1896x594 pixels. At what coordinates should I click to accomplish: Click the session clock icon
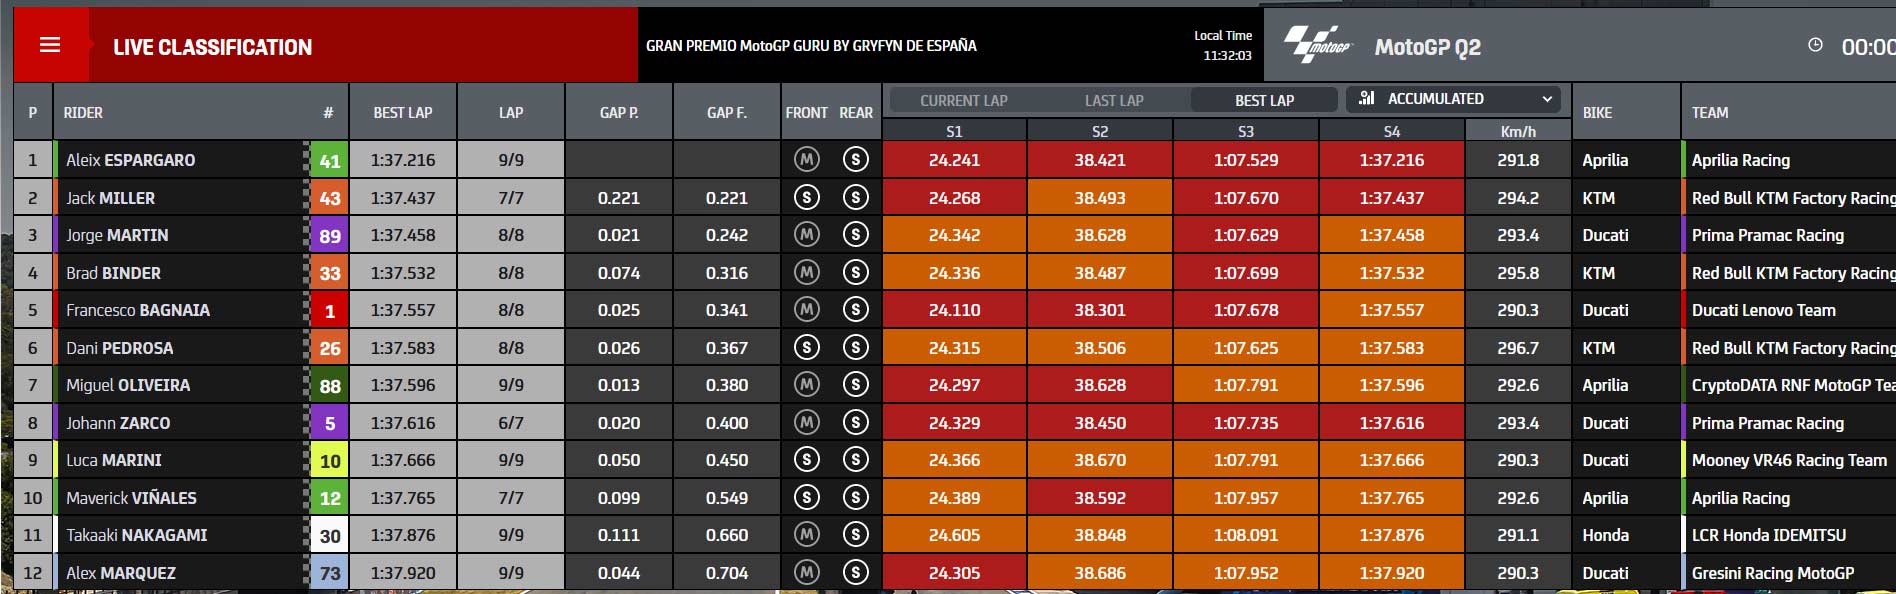pyautogui.click(x=1815, y=45)
